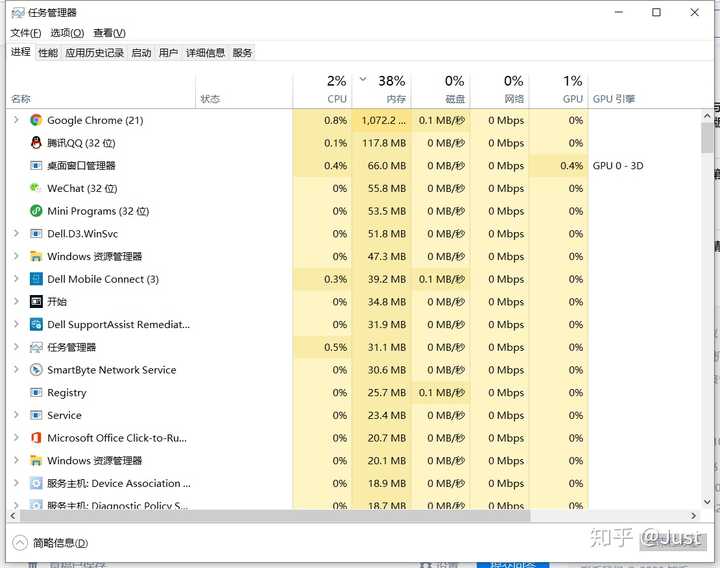This screenshot has width=720, height=568.
Task: Expand the first Windows 资源管理器 row
Action: tap(16, 256)
